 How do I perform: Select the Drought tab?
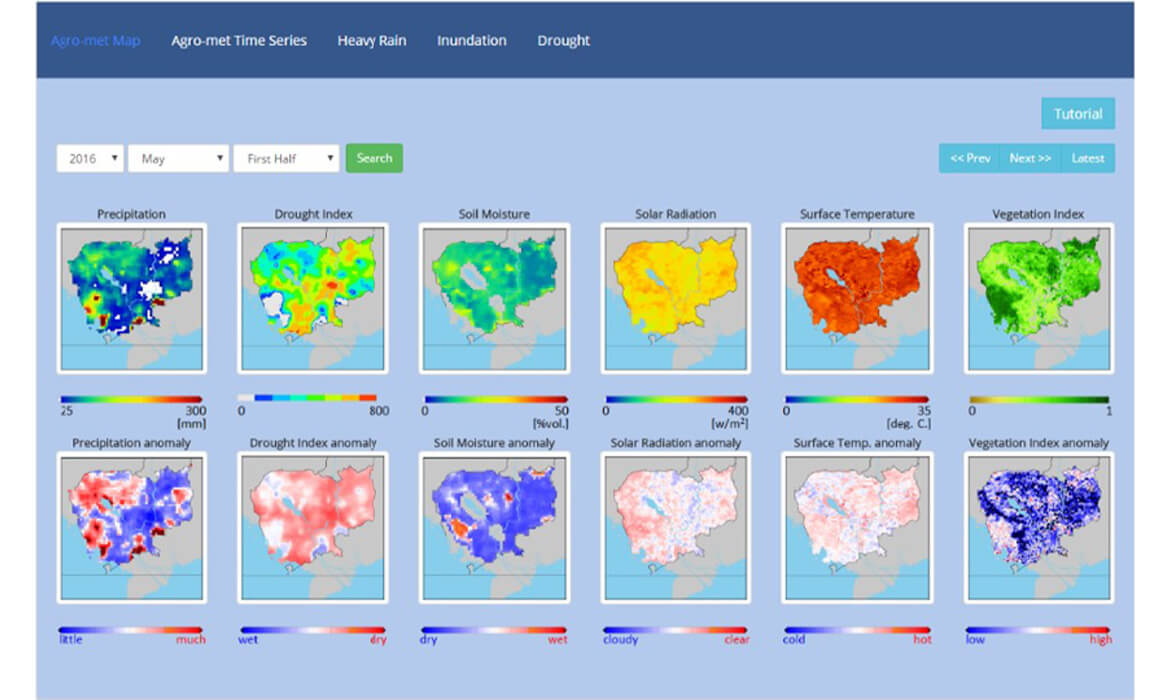click(563, 41)
